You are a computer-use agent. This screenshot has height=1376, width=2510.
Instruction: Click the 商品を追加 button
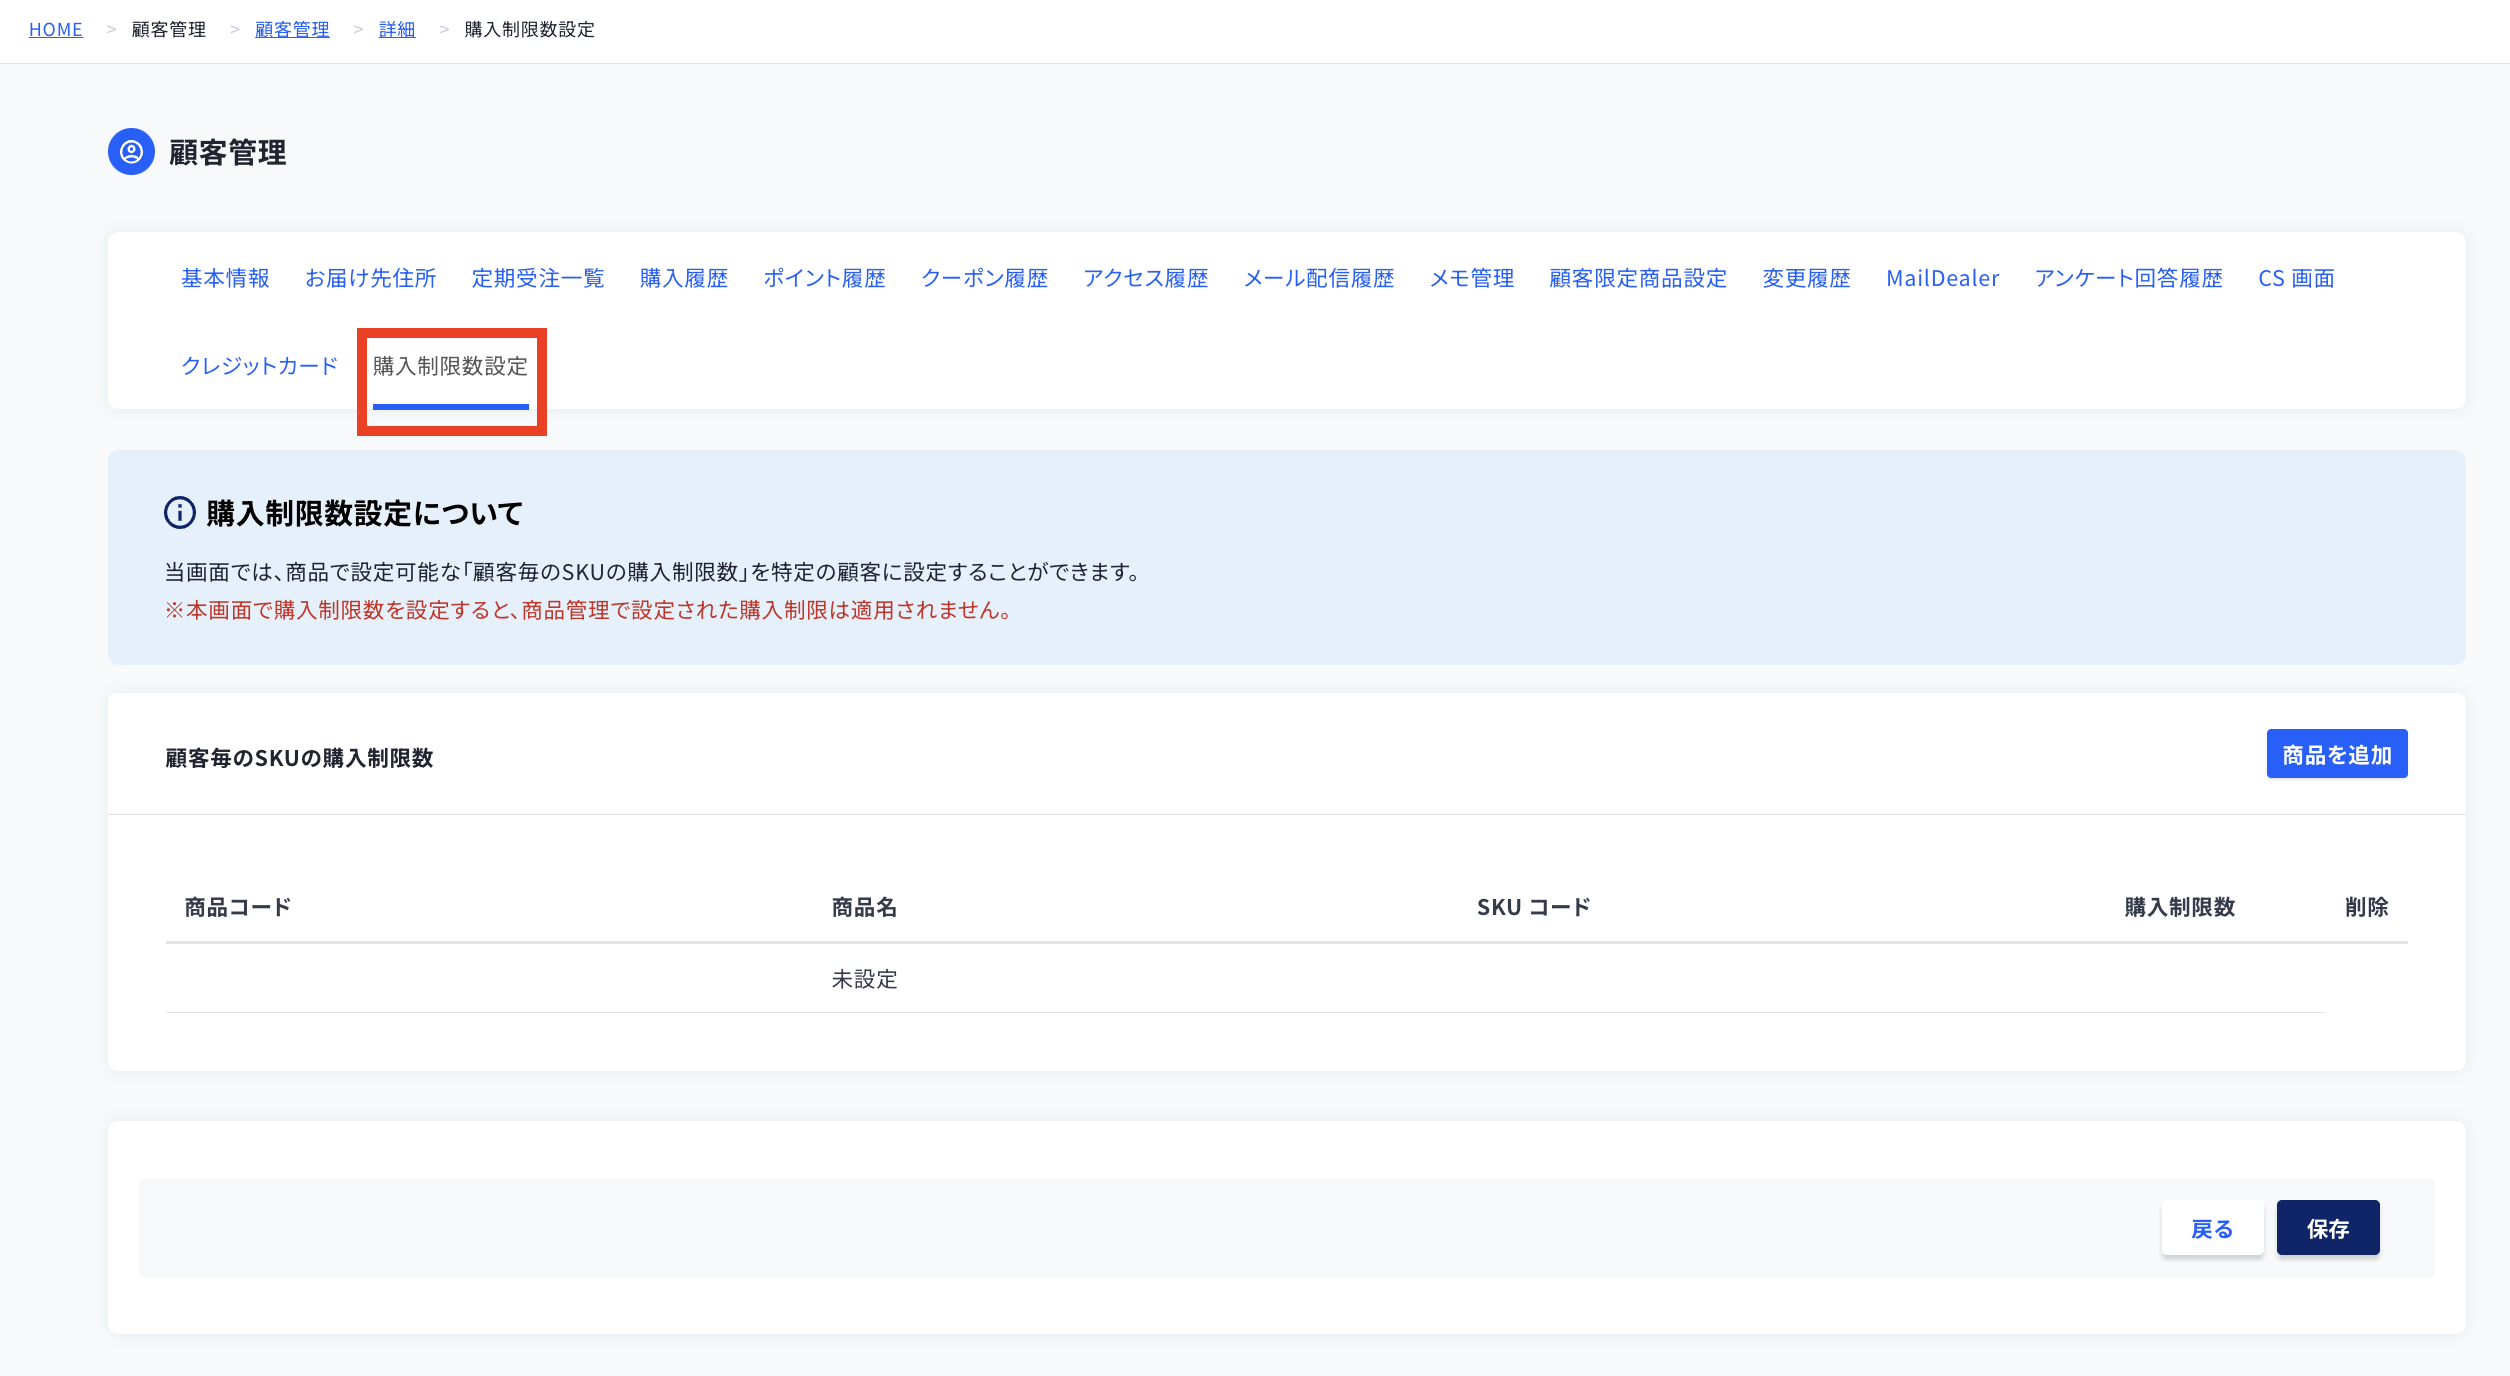point(2337,754)
